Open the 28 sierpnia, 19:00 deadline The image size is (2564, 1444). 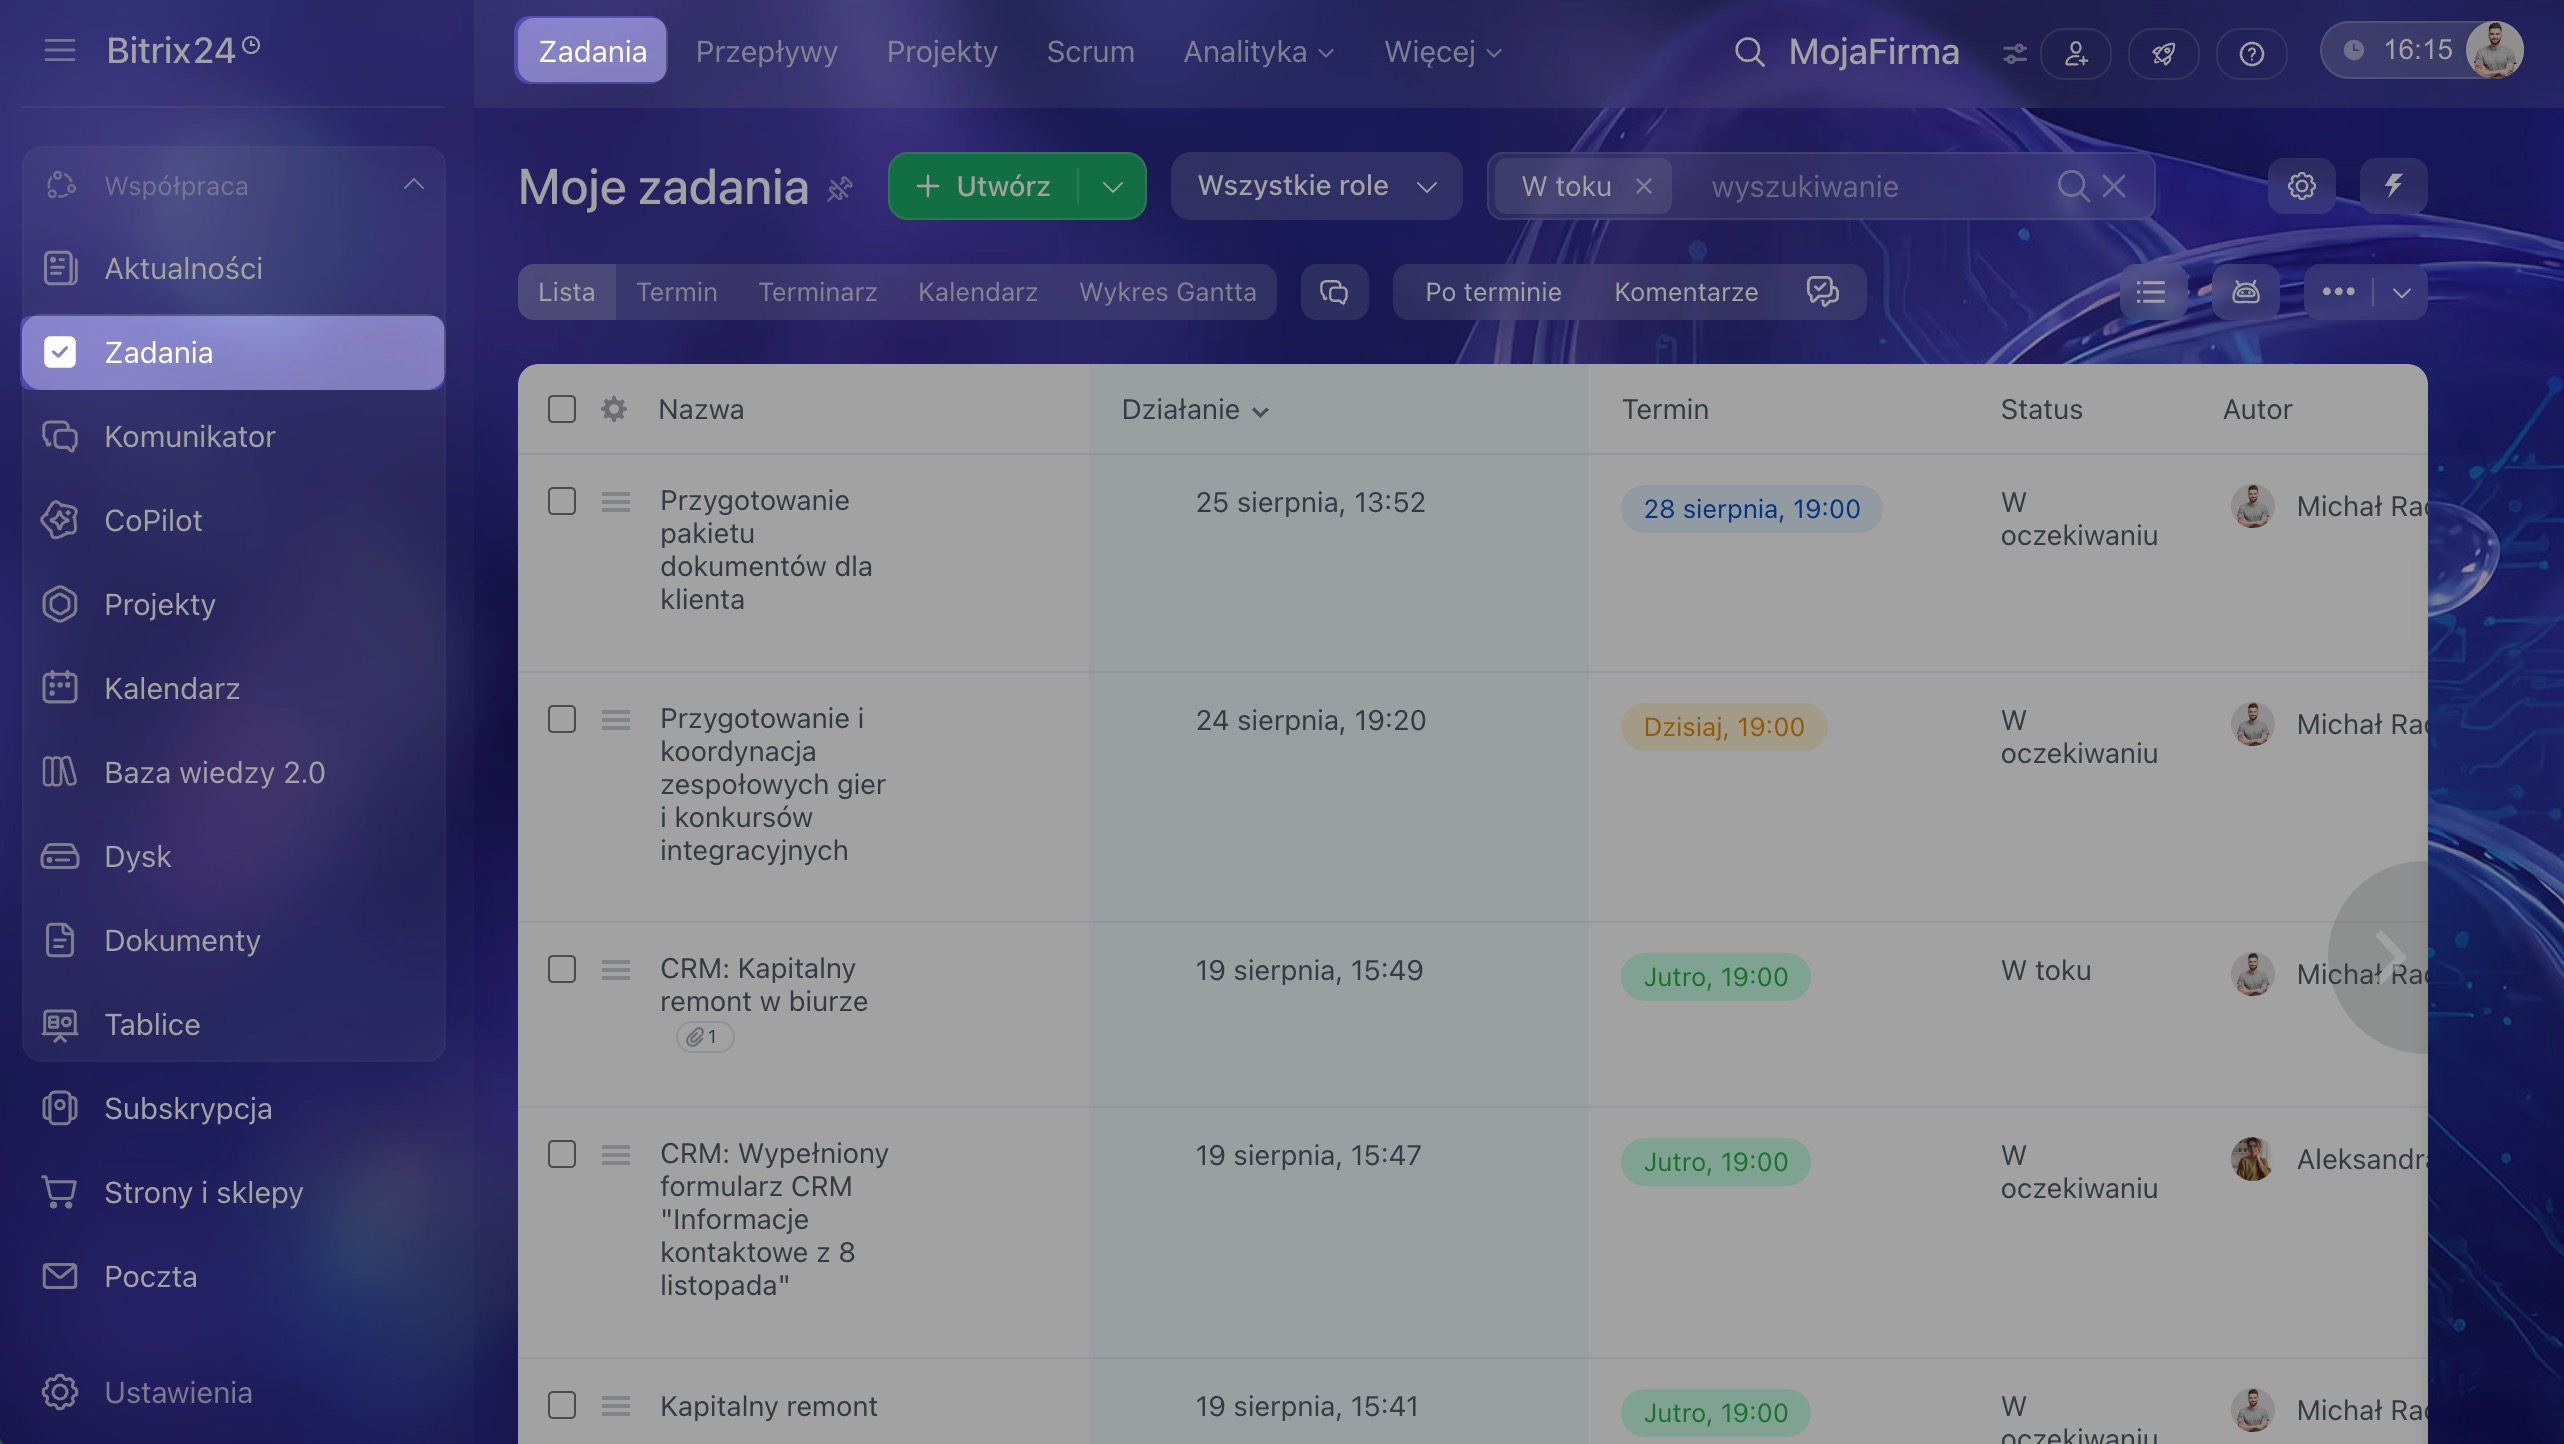coord(1752,509)
